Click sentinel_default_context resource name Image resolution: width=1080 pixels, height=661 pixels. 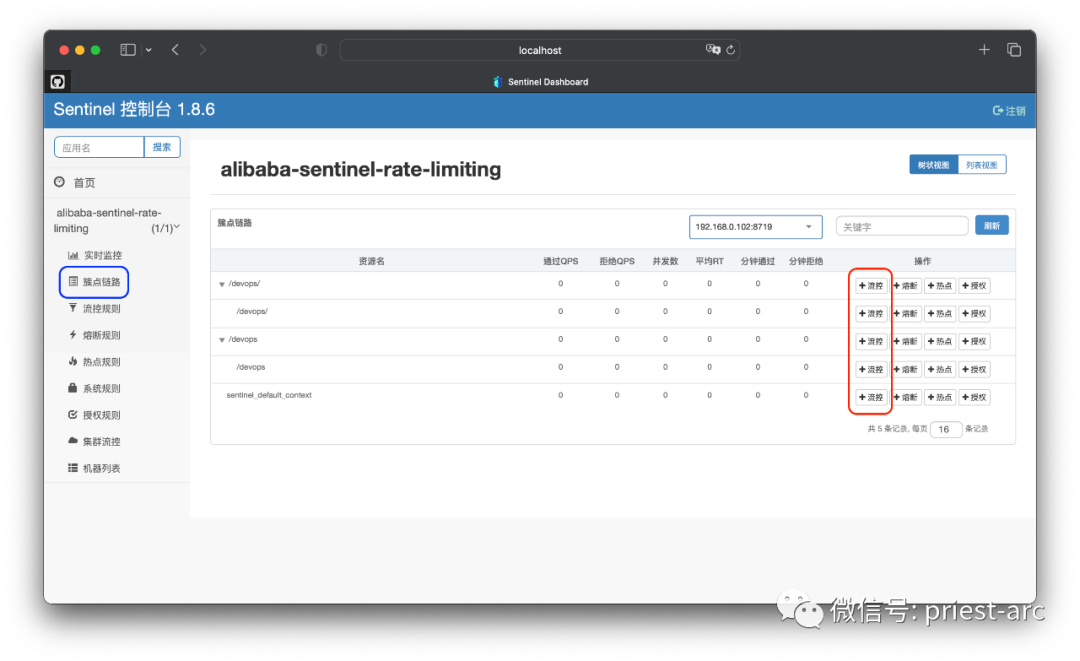tap(269, 395)
